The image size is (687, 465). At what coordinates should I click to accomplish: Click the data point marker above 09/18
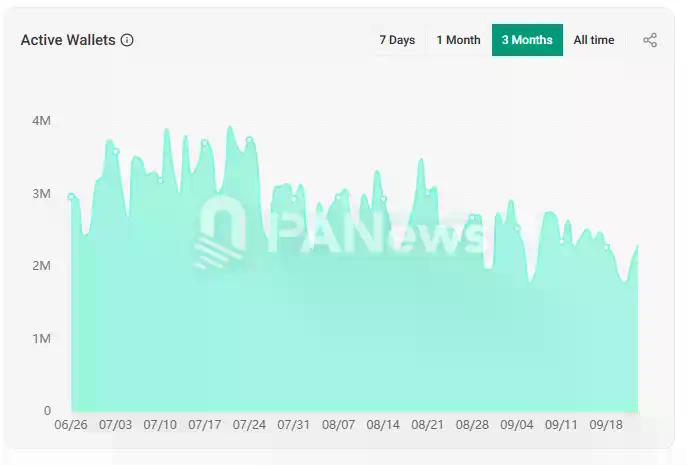[606, 247]
